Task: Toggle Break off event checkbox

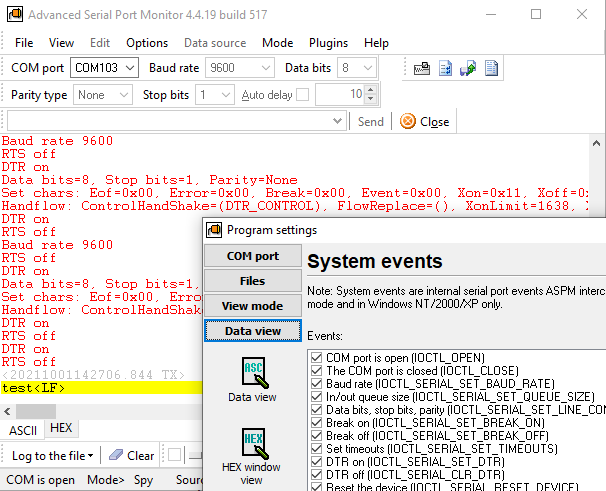Action: (x=317, y=436)
